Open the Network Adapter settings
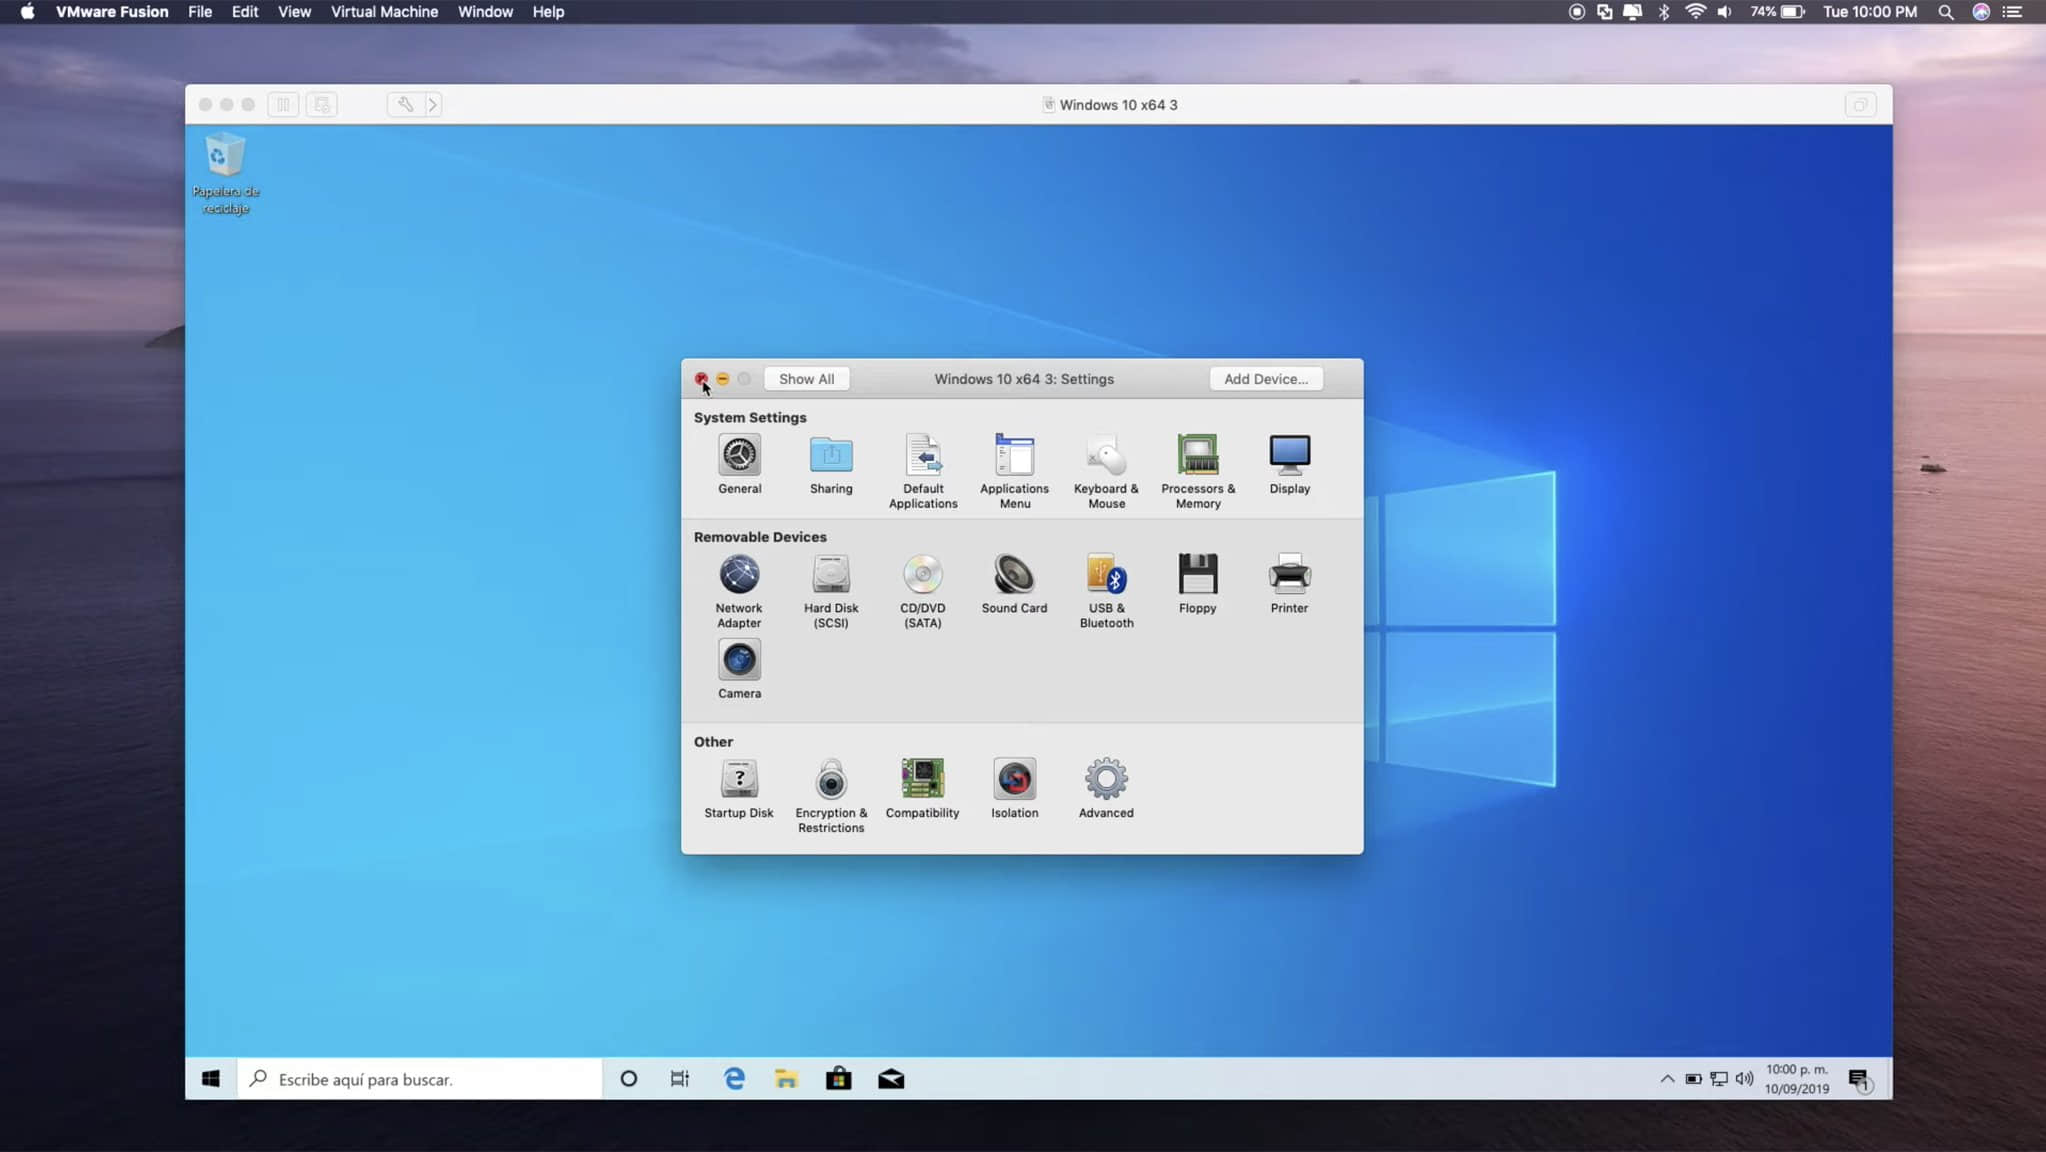 [x=739, y=576]
